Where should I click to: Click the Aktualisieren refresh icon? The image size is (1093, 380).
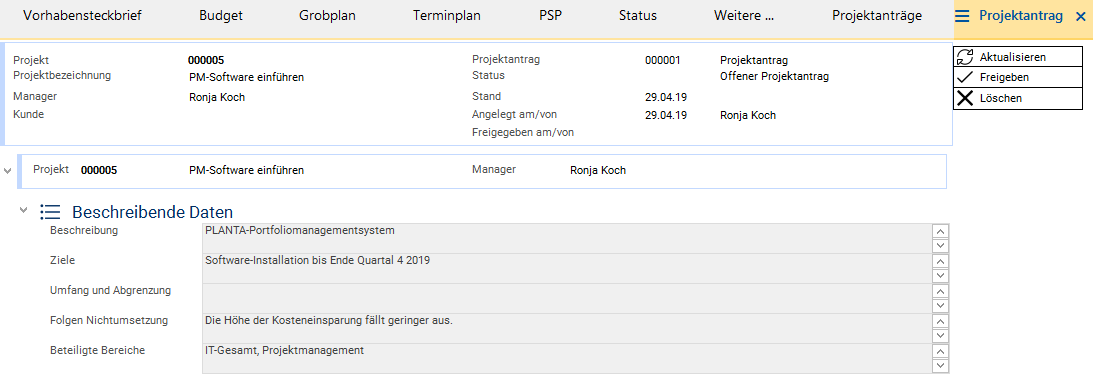(x=965, y=57)
